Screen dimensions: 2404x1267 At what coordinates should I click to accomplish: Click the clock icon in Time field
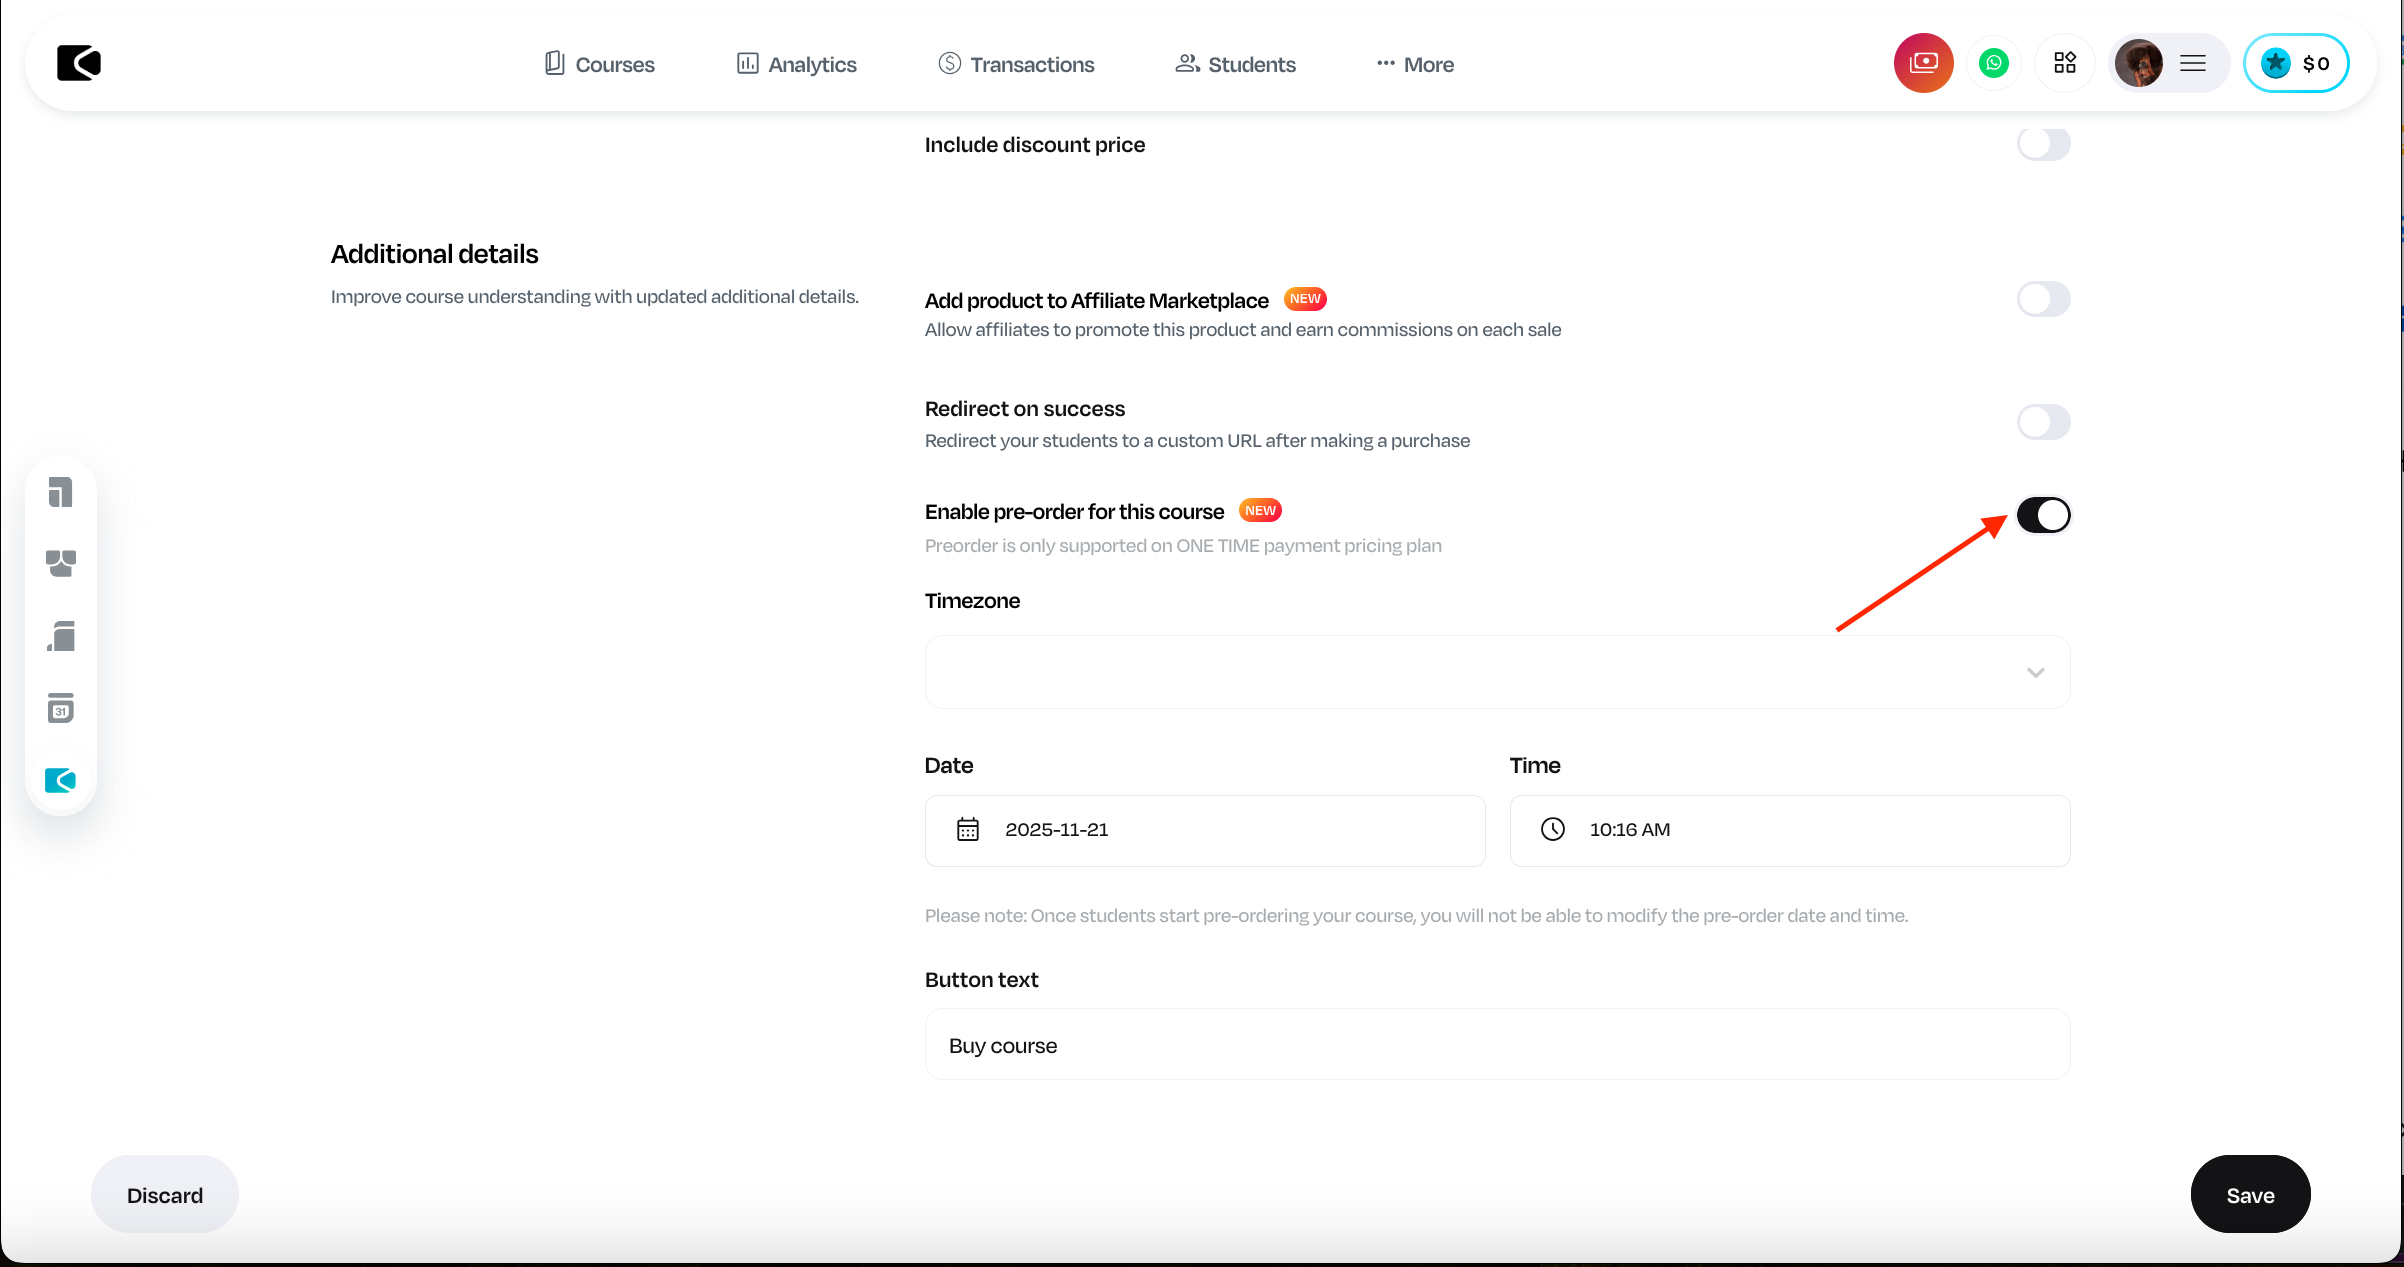[x=1552, y=830]
